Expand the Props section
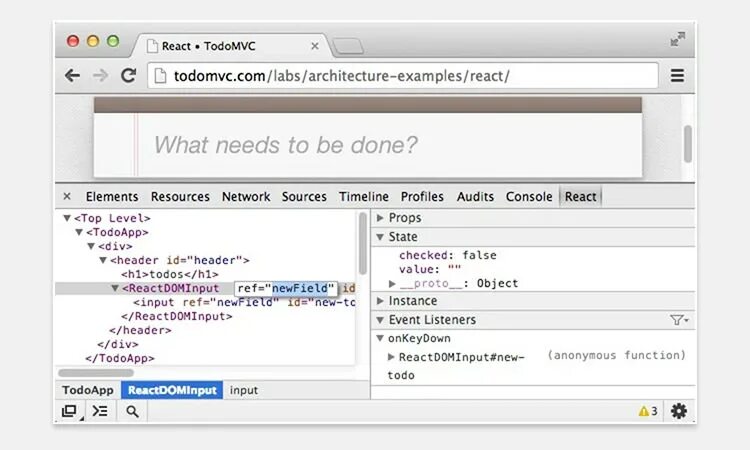Viewport: 750px width, 450px height. [381, 218]
